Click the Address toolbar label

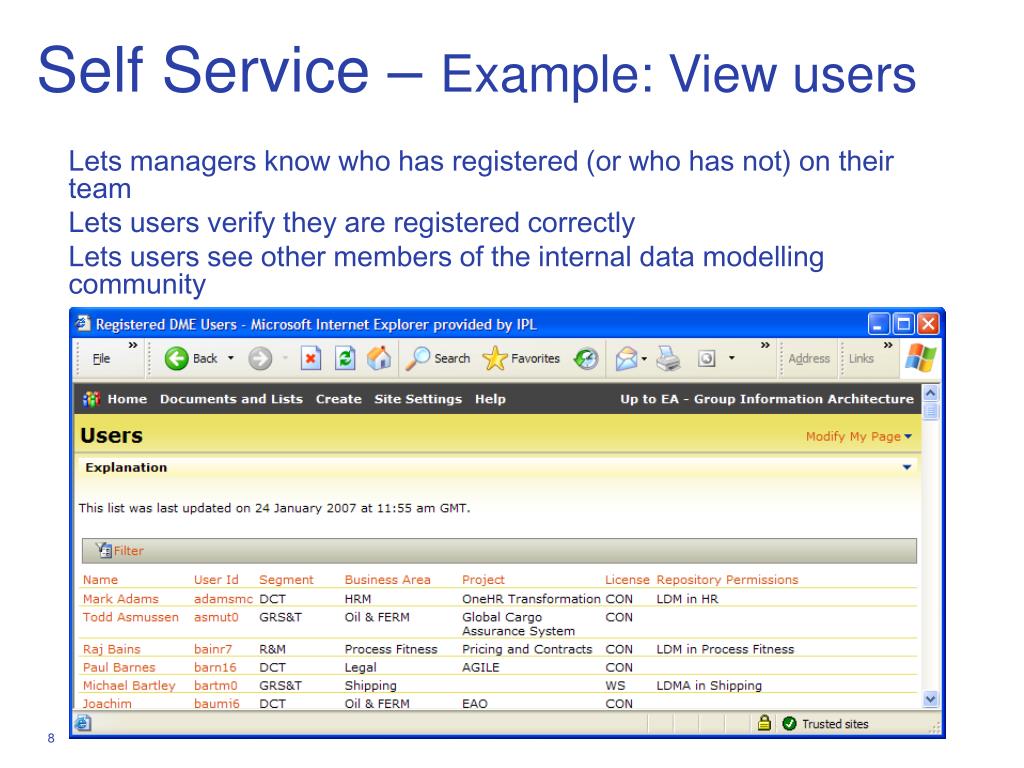pyautogui.click(x=809, y=359)
